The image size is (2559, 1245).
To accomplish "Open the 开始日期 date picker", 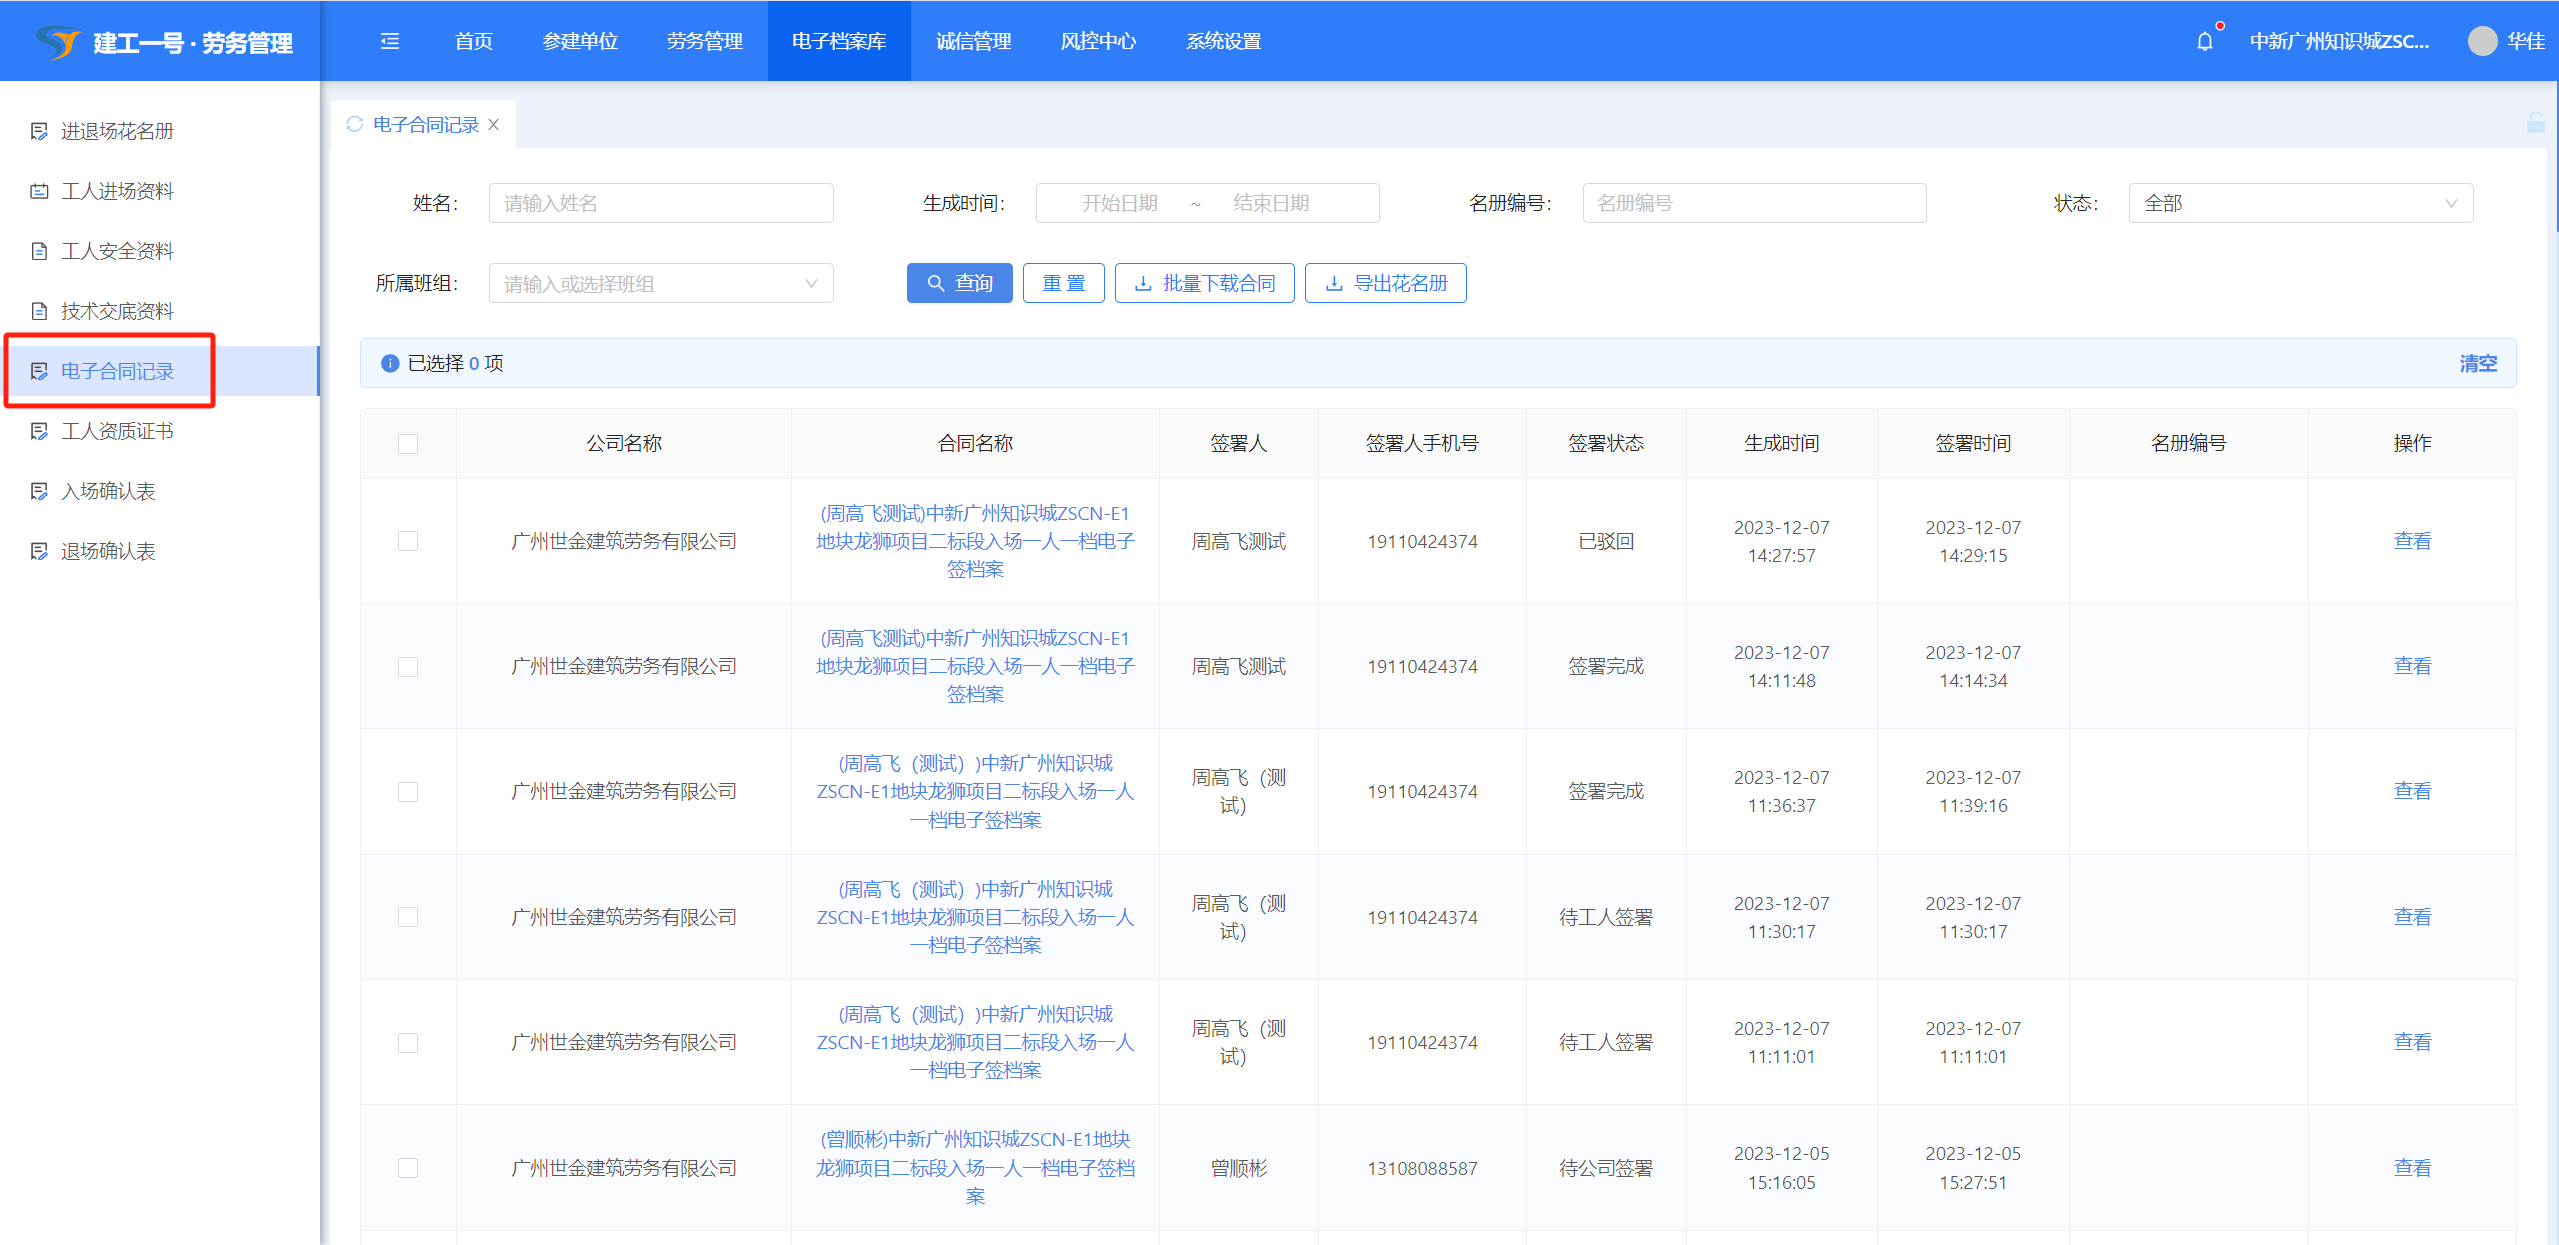I will (1119, 203).
